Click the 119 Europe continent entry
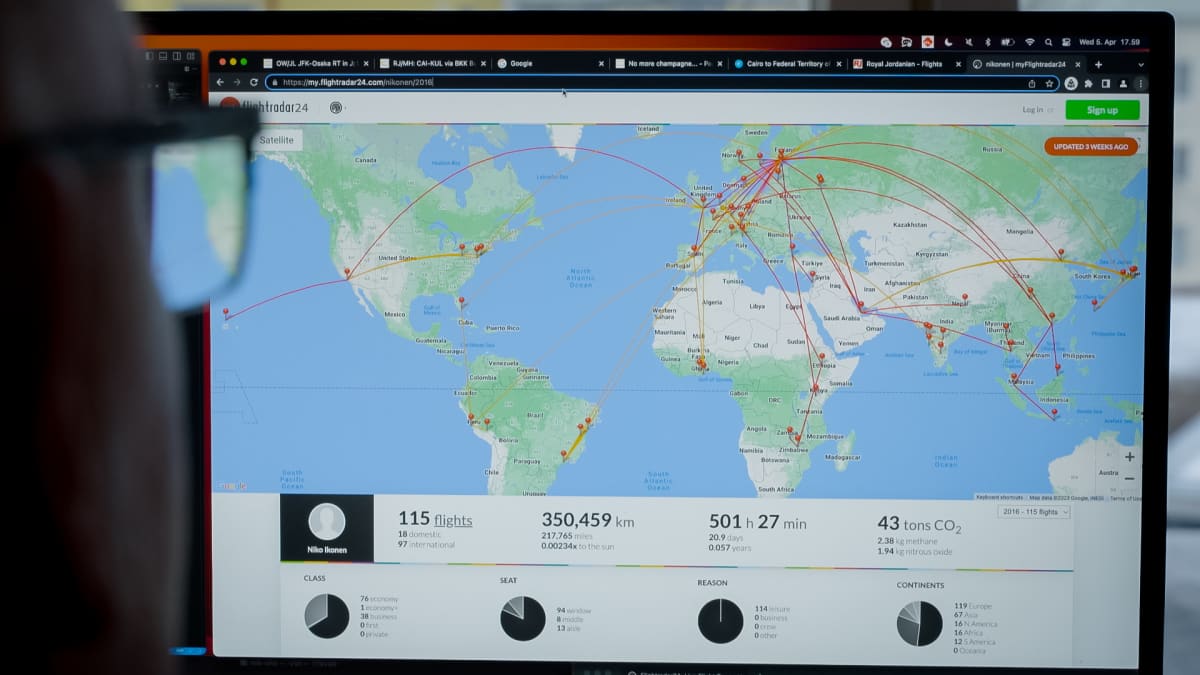This screenshot has width=1200, height=675. (972, 606)
